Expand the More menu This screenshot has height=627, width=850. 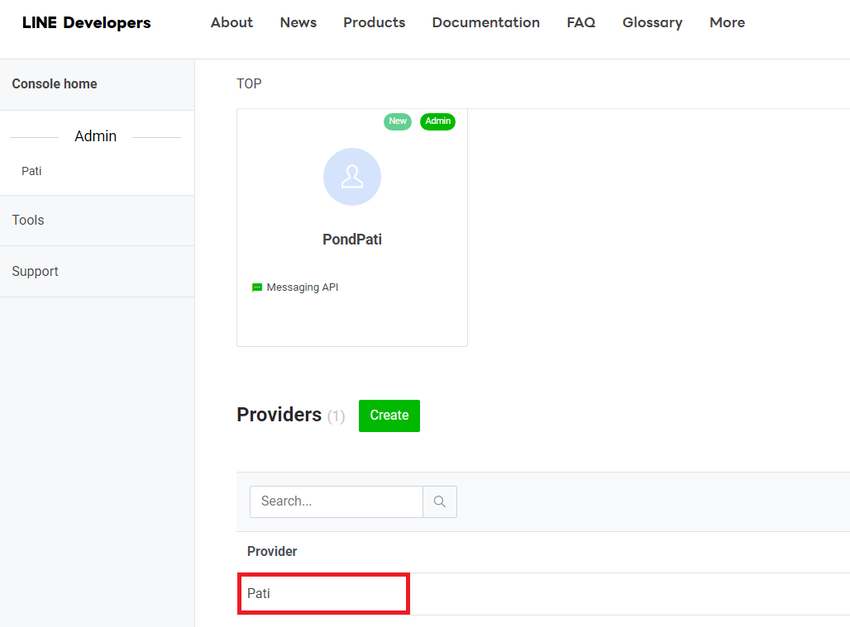tap(727, 23)
